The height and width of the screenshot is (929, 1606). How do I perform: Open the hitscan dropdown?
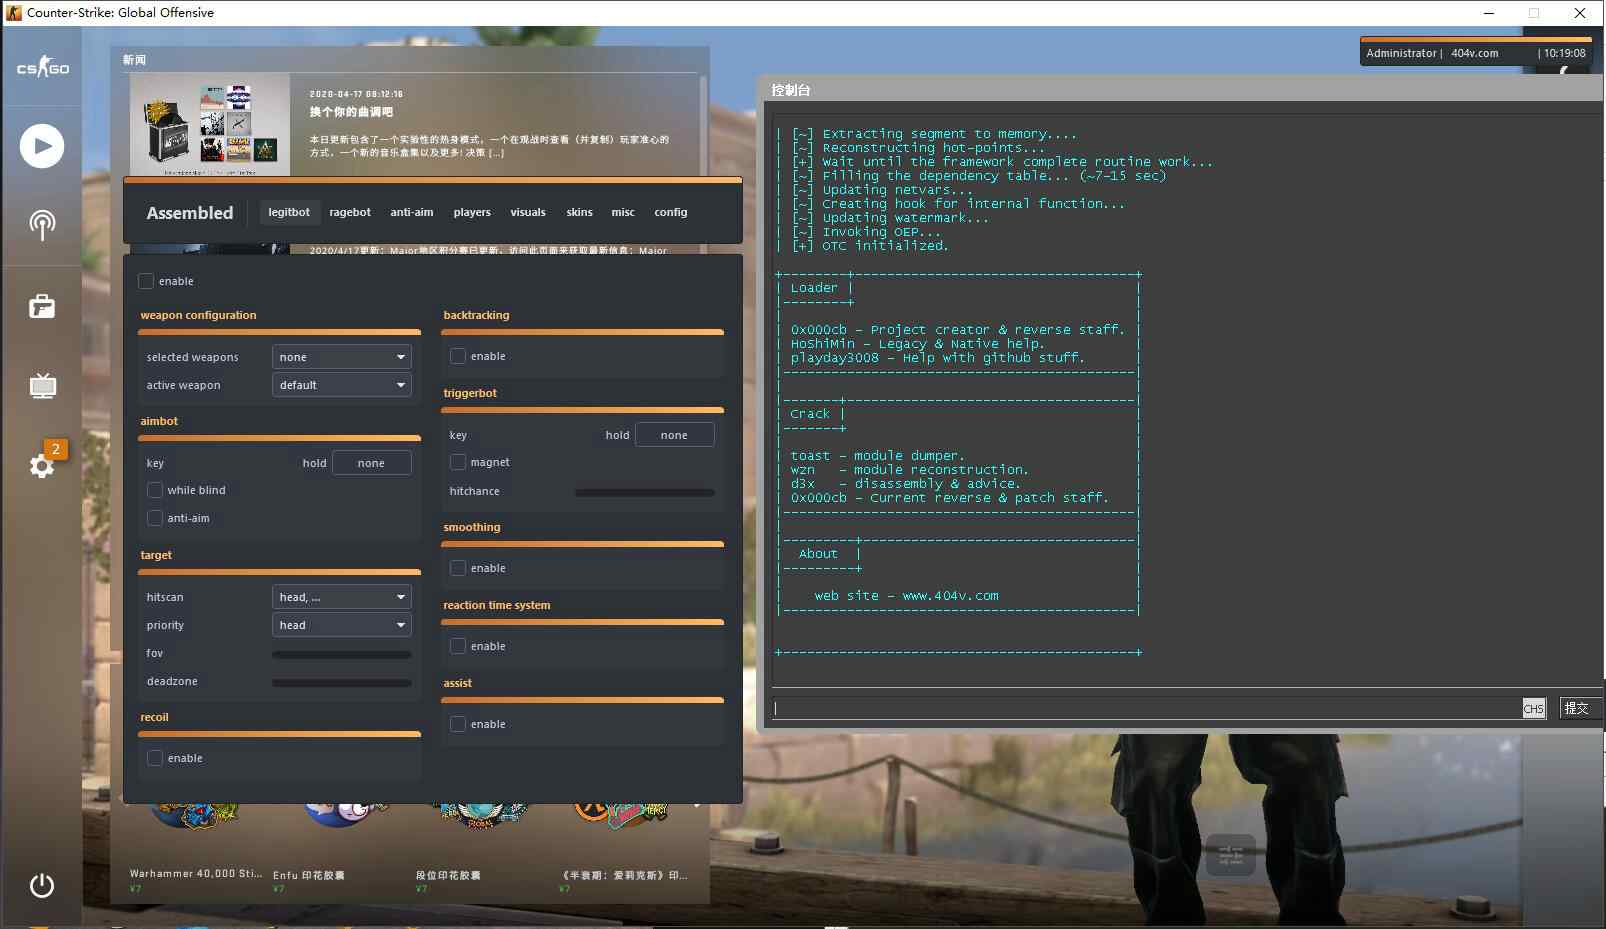pos(342,597)
